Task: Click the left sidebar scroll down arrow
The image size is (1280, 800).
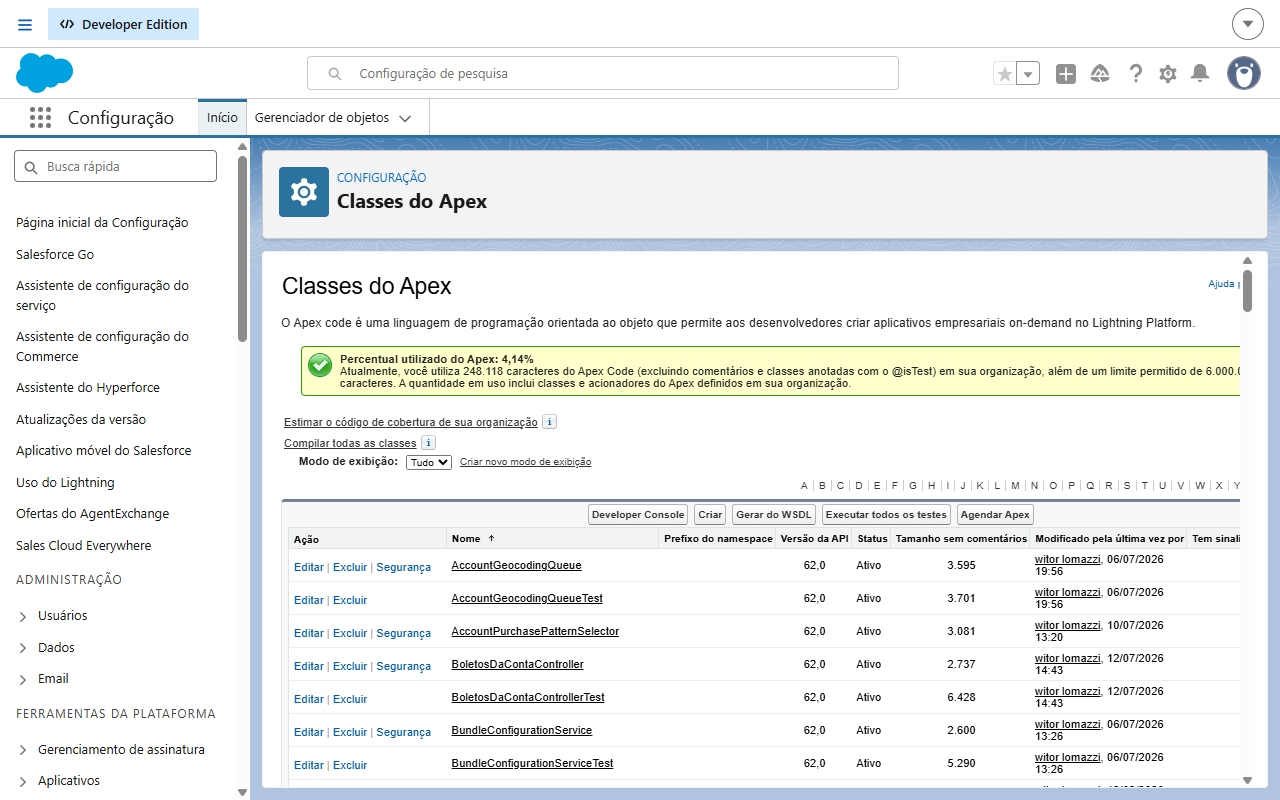Action: point(242,792)
